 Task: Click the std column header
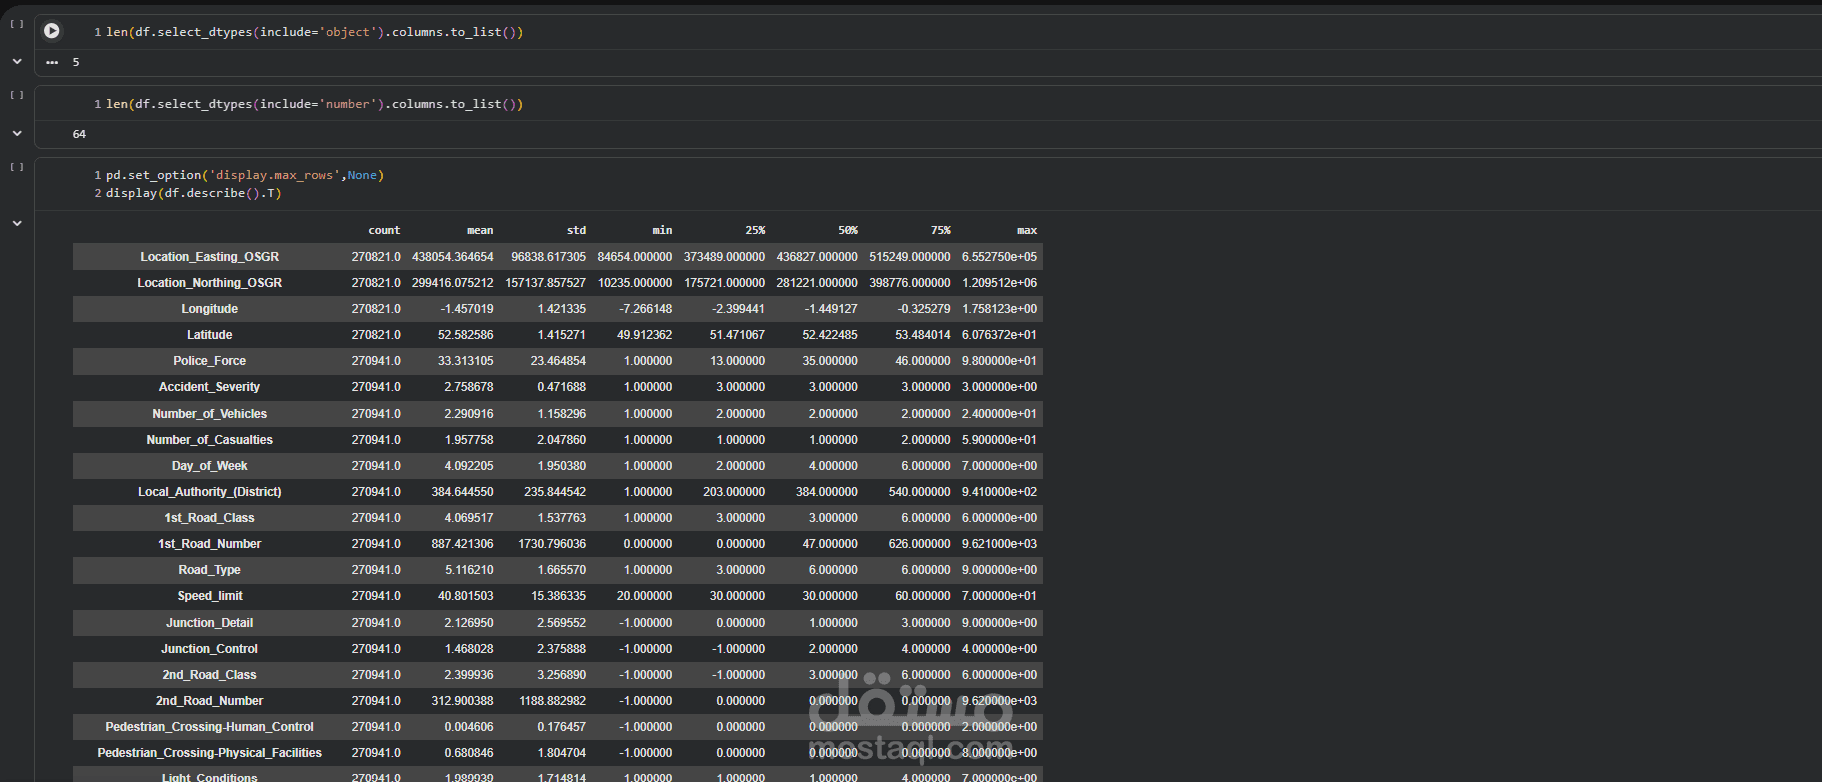(x=576, y=230)
